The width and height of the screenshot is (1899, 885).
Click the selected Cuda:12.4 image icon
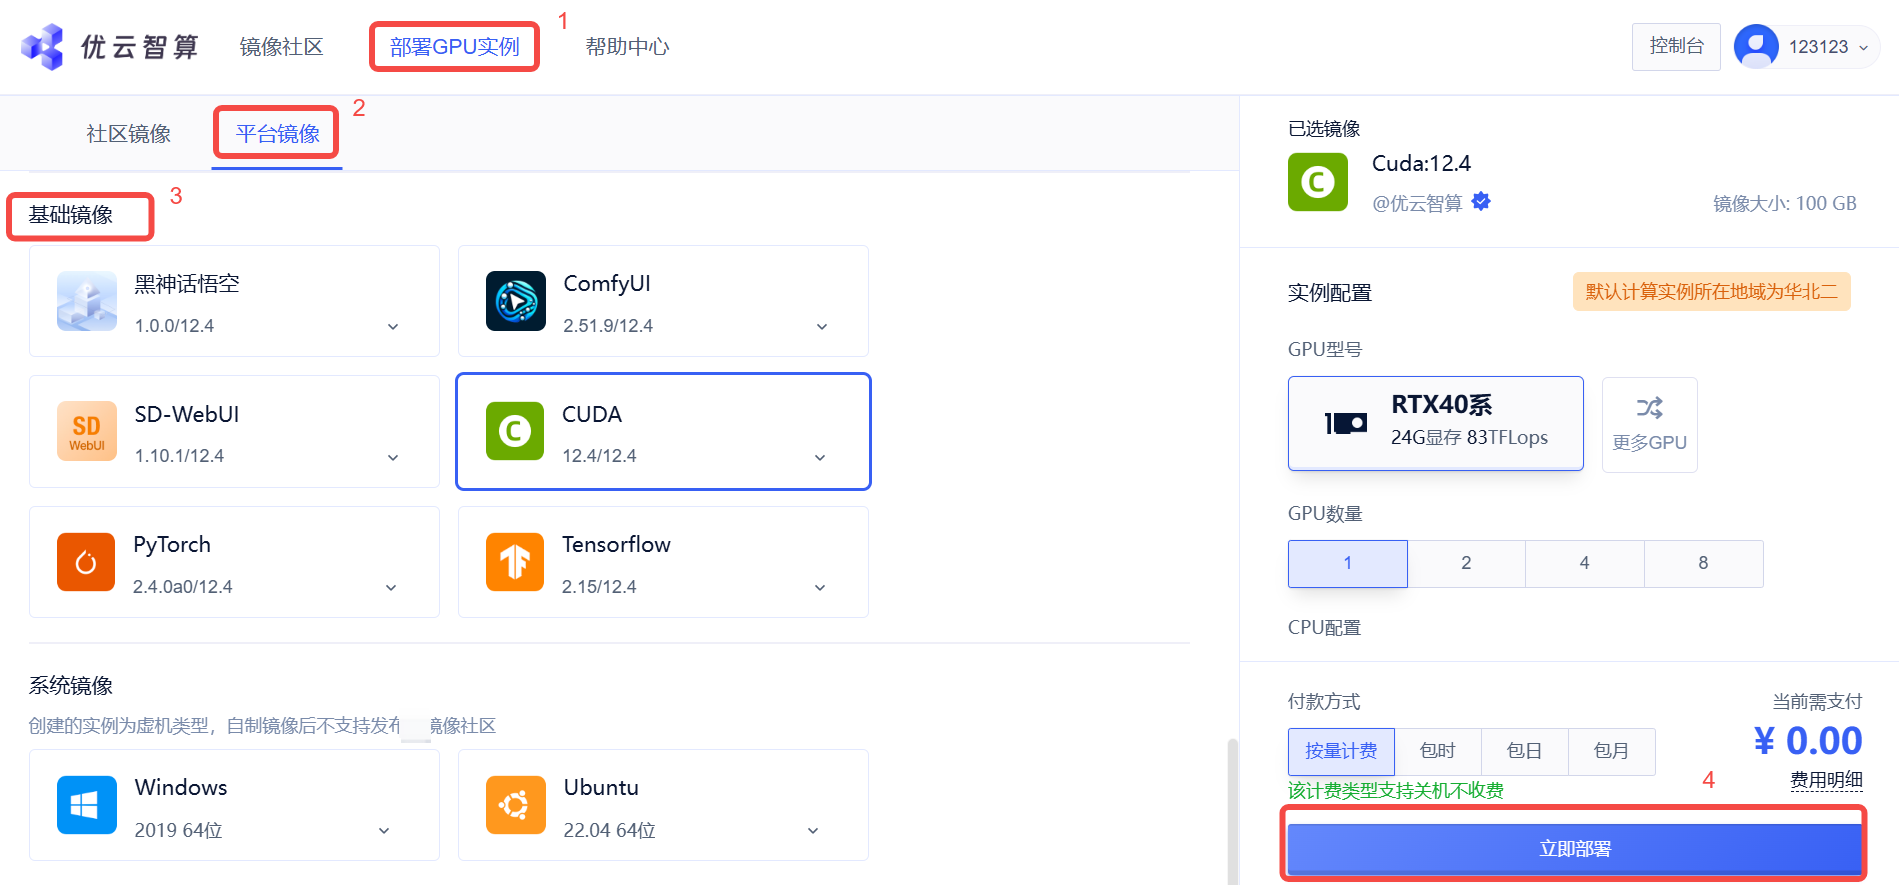coord(1318,182)
